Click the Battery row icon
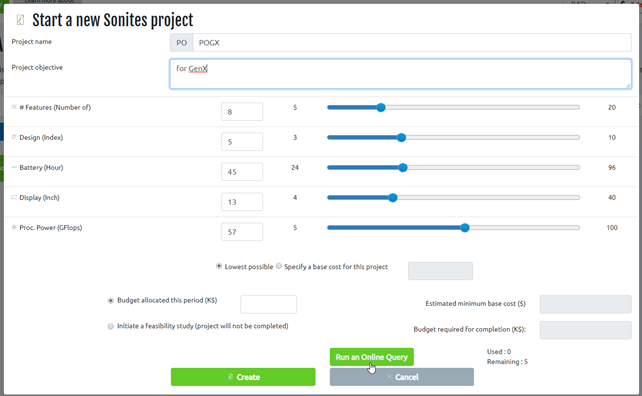This screenshot has height=396, width=642. click(14, 167)
